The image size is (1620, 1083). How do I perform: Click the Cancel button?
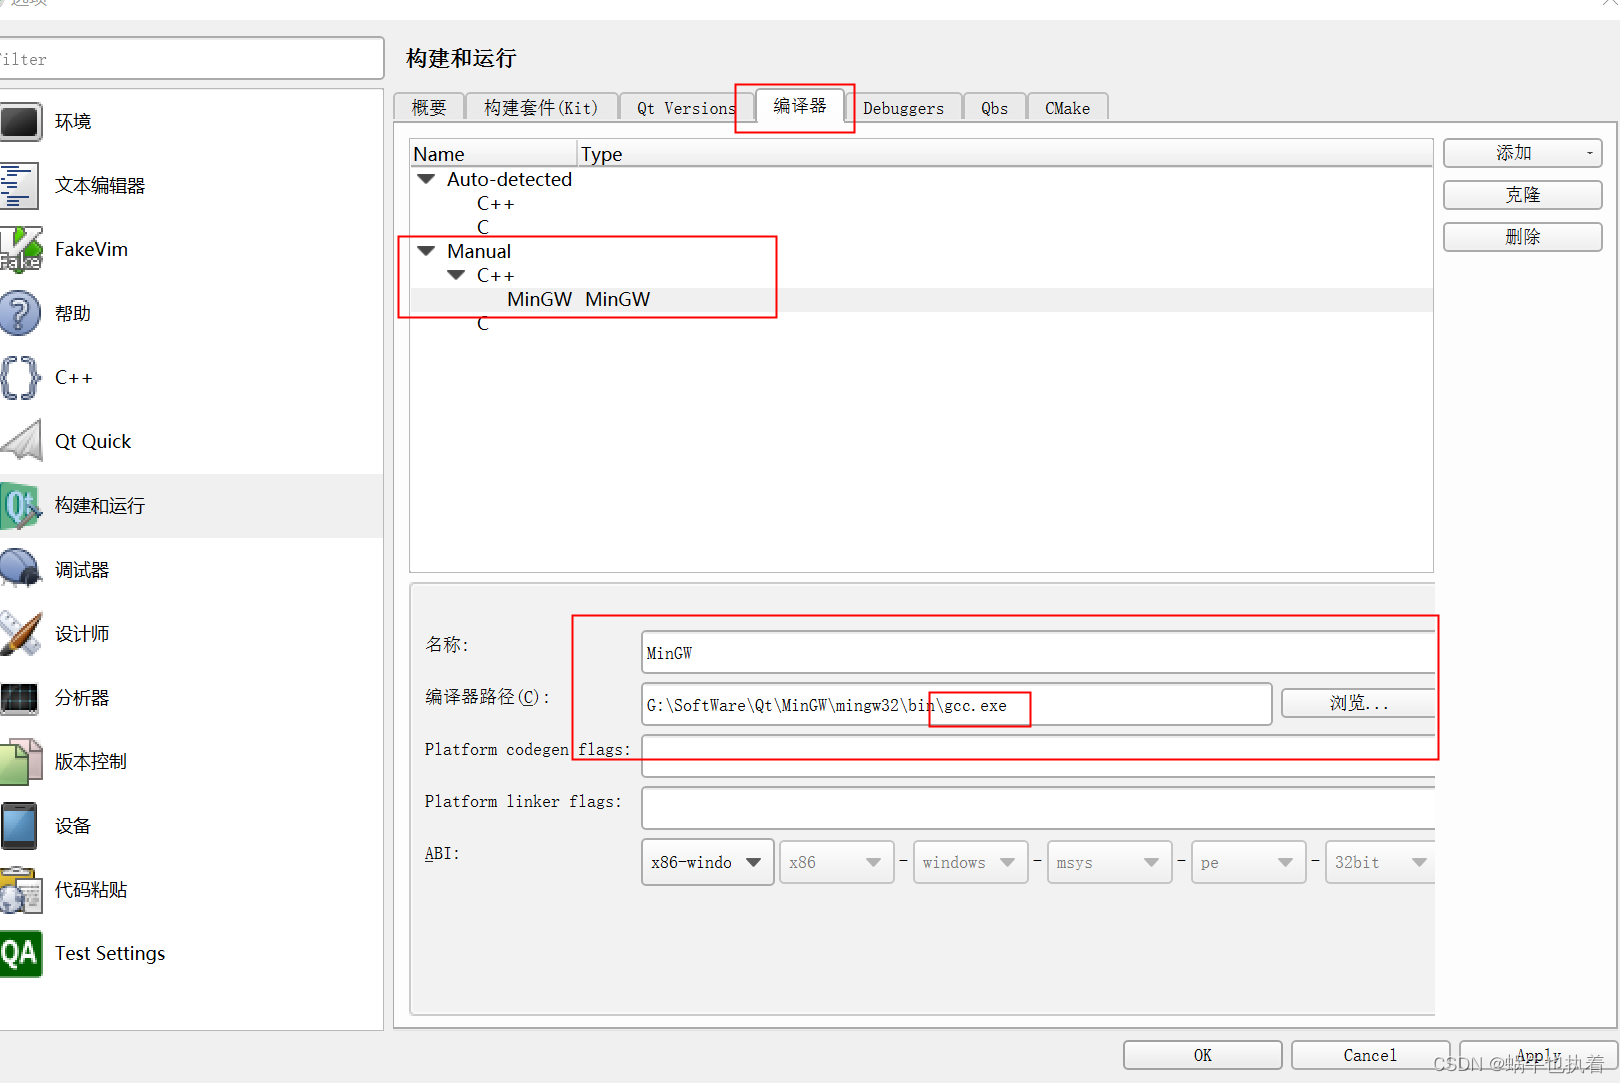point(1370,1055)
